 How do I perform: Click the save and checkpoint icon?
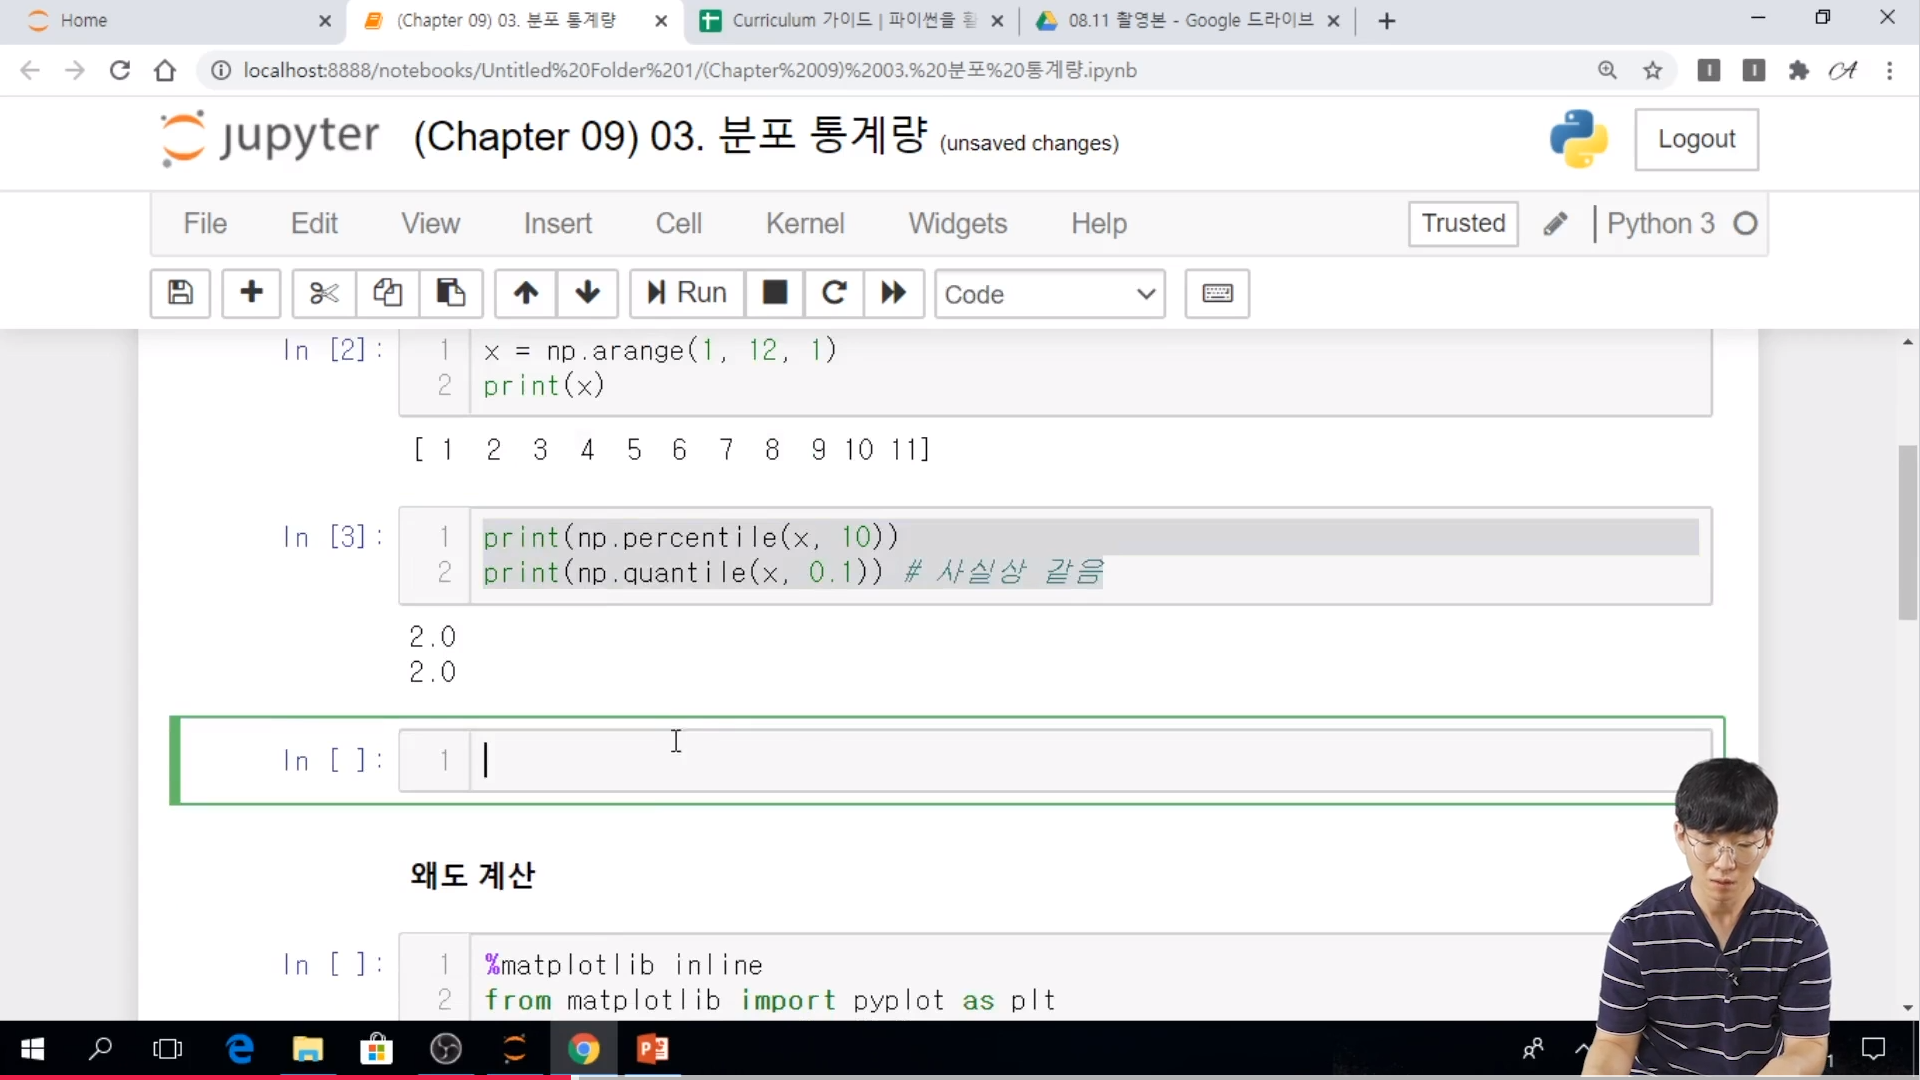point(180,293)
